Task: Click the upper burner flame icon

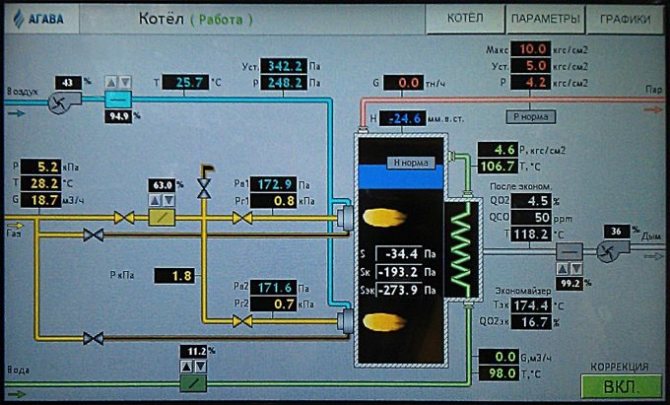Action: [381, 216]
